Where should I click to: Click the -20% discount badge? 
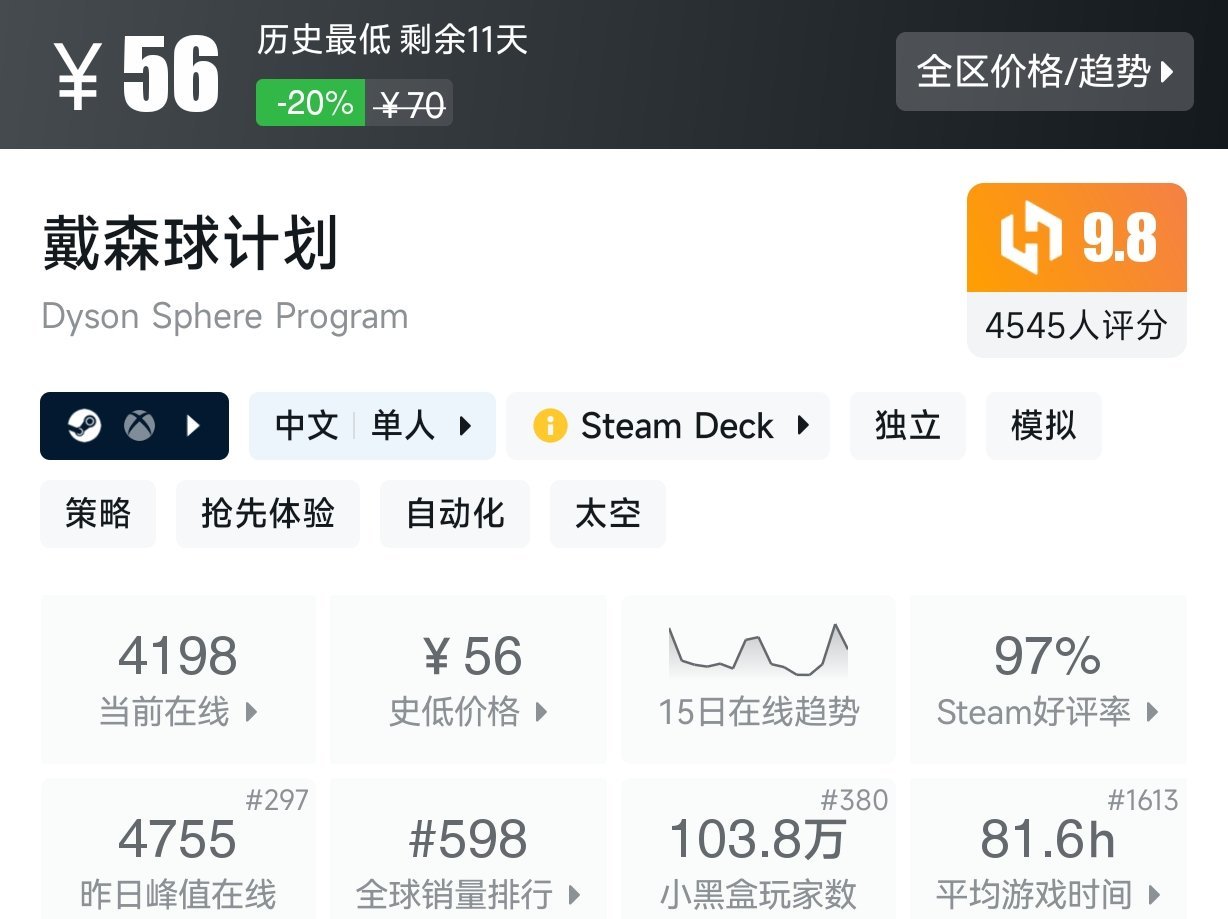(x=311, y=103)
